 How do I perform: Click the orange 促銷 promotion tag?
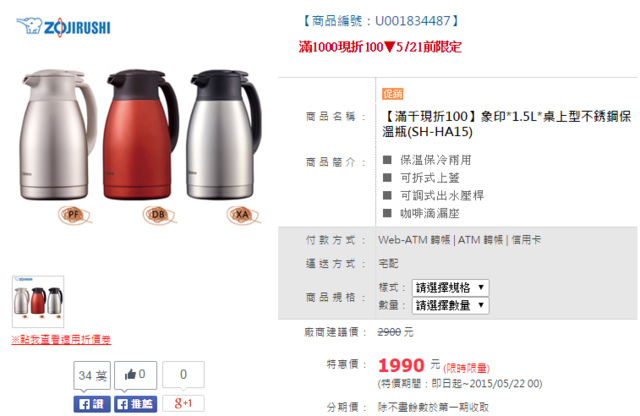tap(392, 94)
